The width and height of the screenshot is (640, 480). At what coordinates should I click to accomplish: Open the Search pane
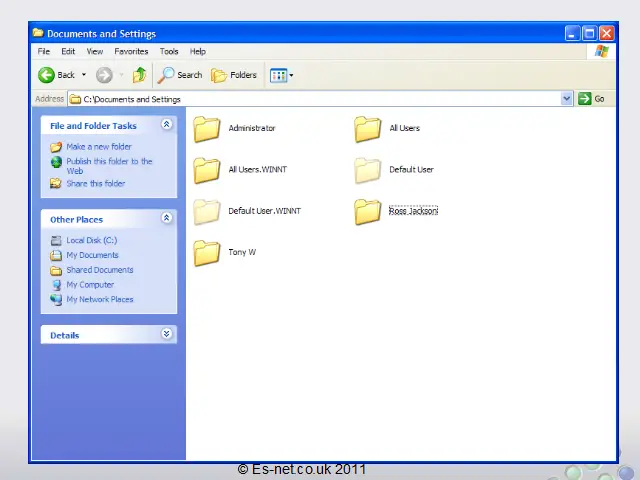pos(180,75)
